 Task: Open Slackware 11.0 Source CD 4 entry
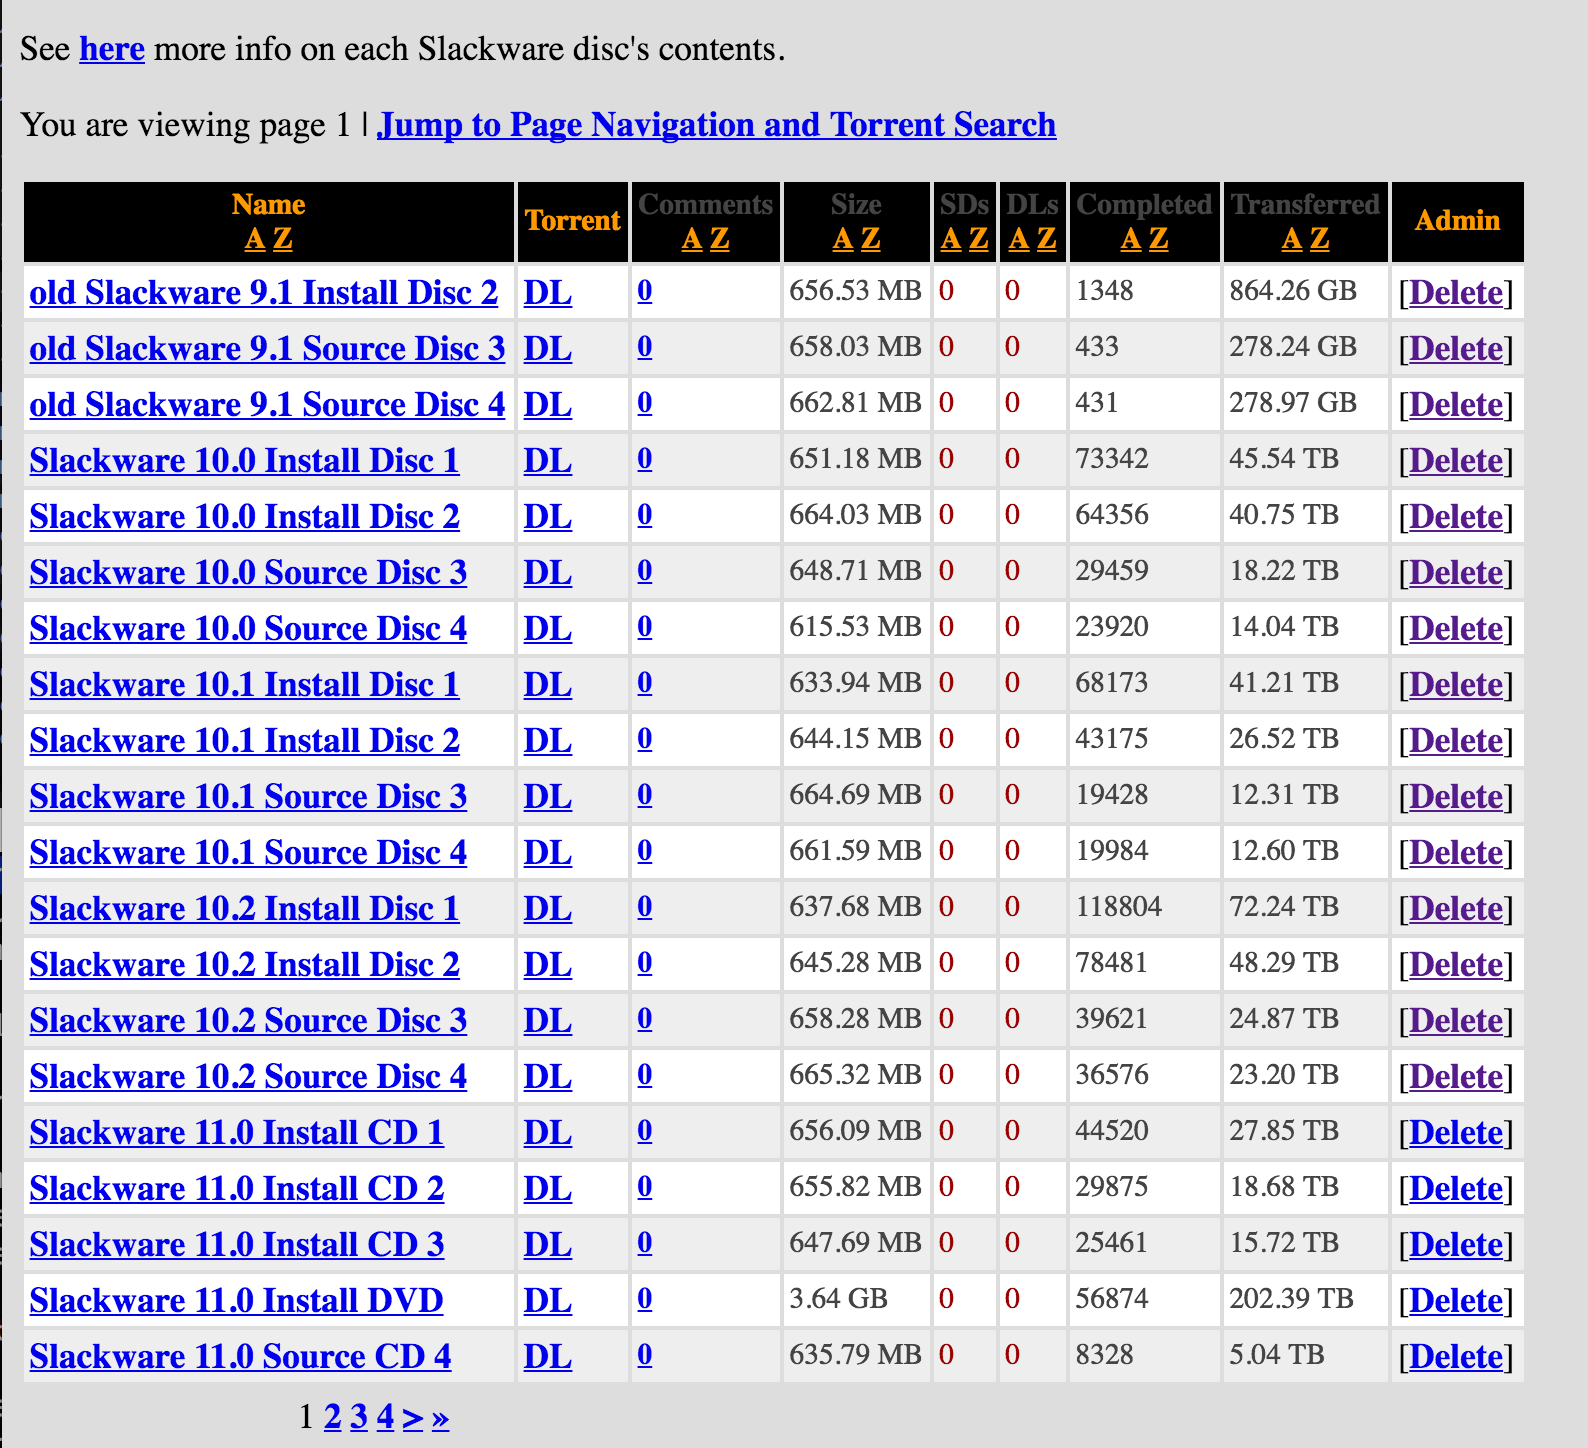pyautogui.click(x=240, y=1356)
